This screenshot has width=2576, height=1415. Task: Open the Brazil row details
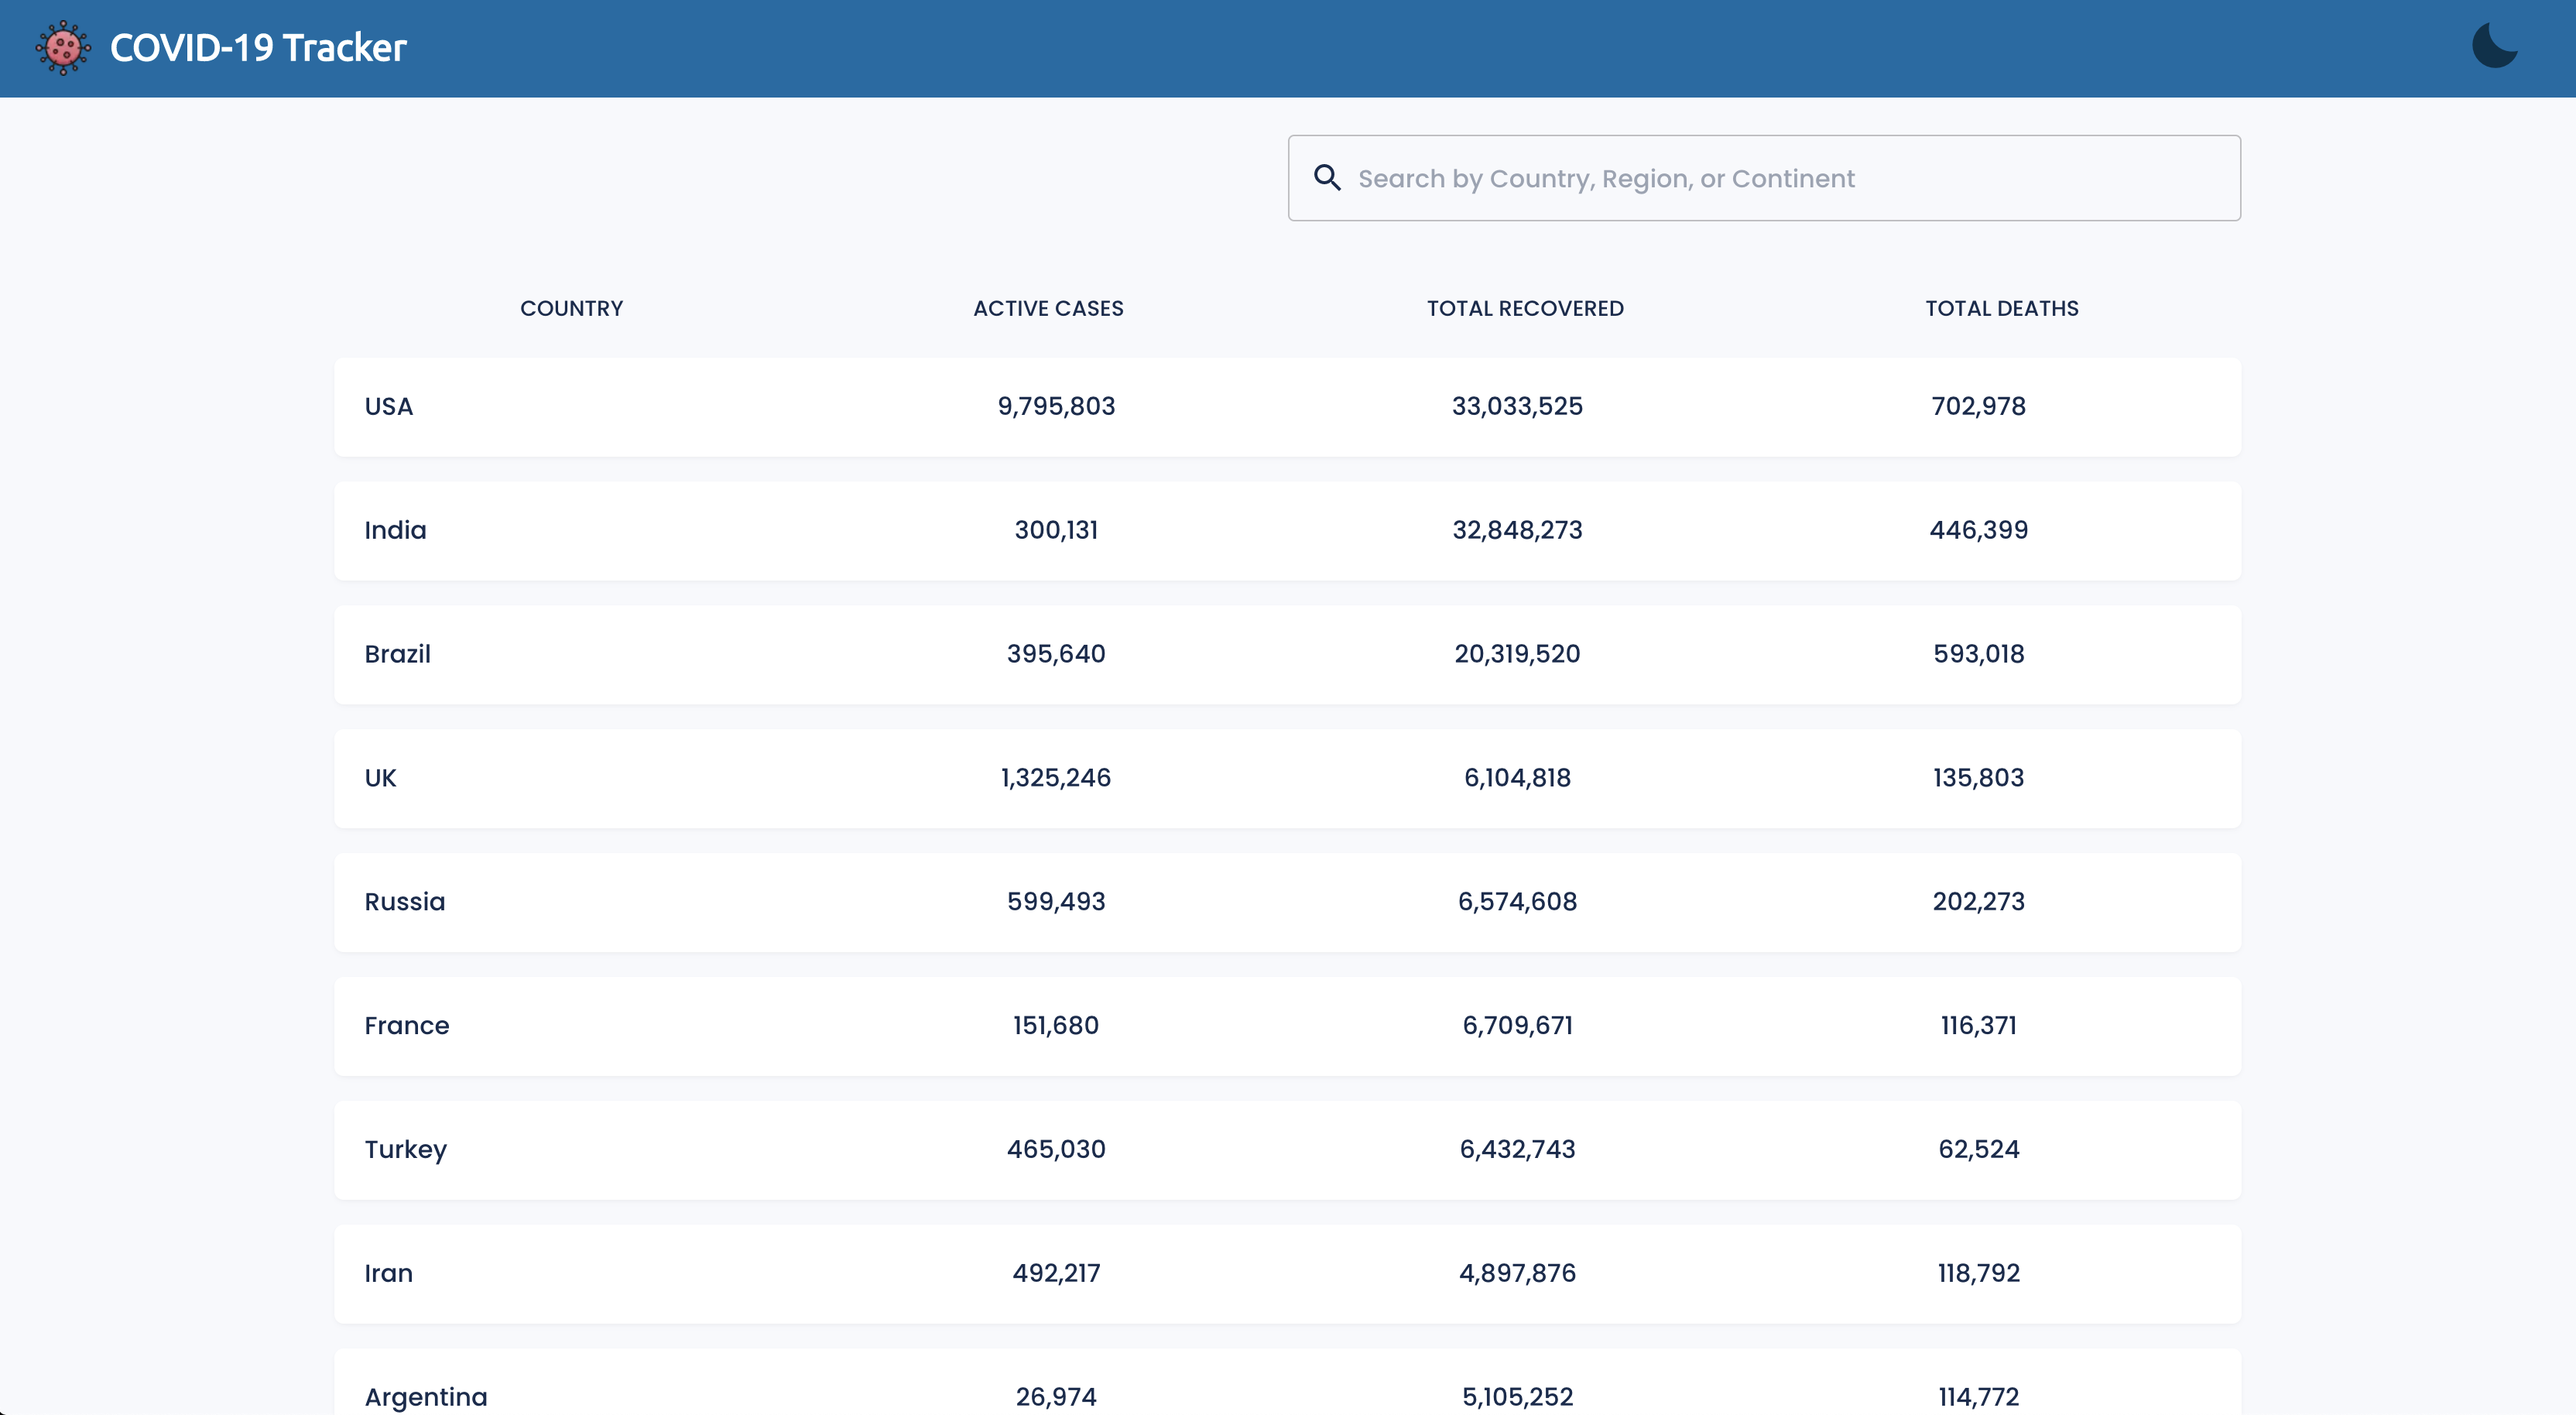click(1287, 655)
